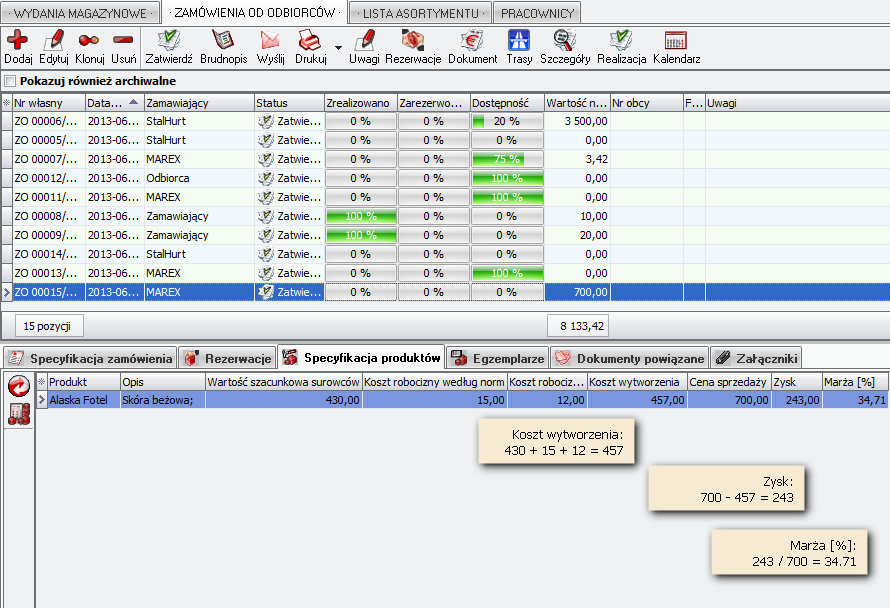Sort by the Data column header
Screen dimensions: 890x608
point(113,103)
